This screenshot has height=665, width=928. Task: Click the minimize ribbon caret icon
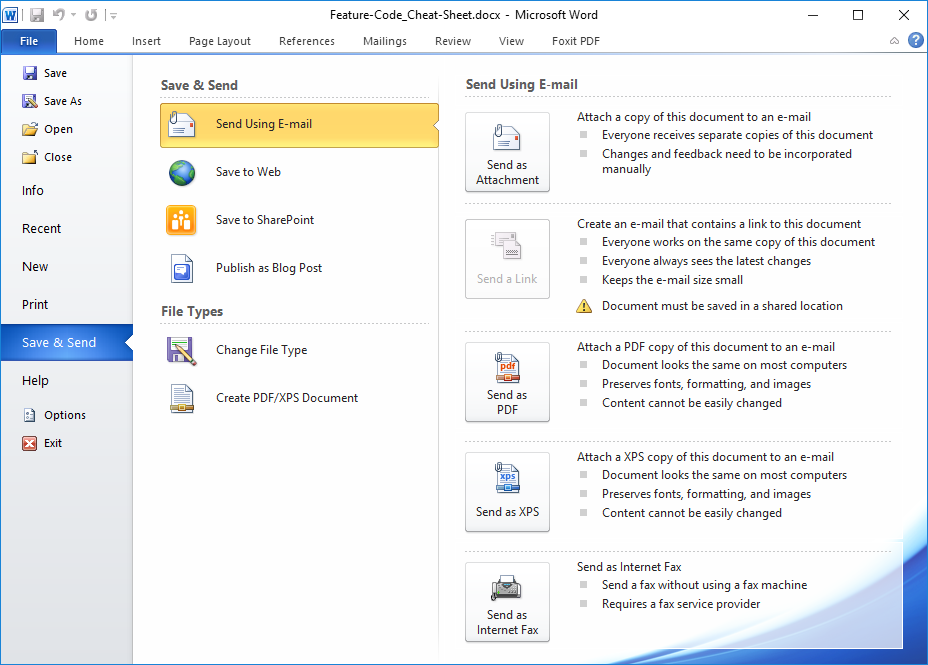click(x=894, y=41)
